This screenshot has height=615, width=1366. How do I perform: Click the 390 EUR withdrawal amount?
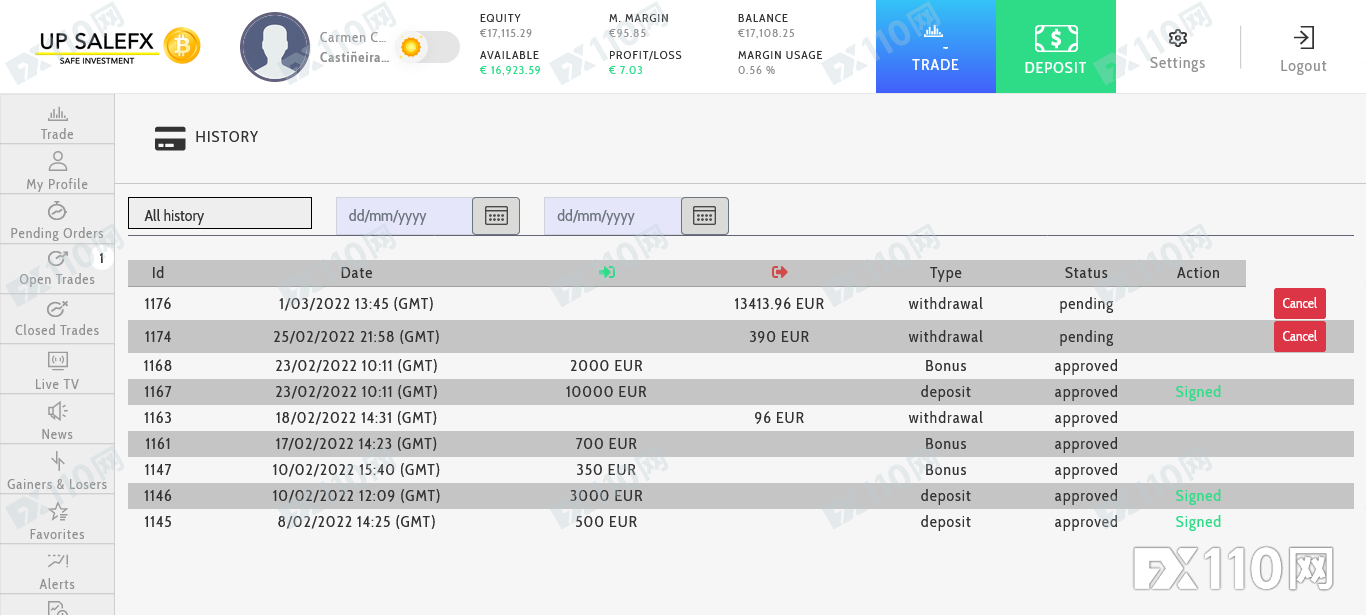click(x=779, y=337)
